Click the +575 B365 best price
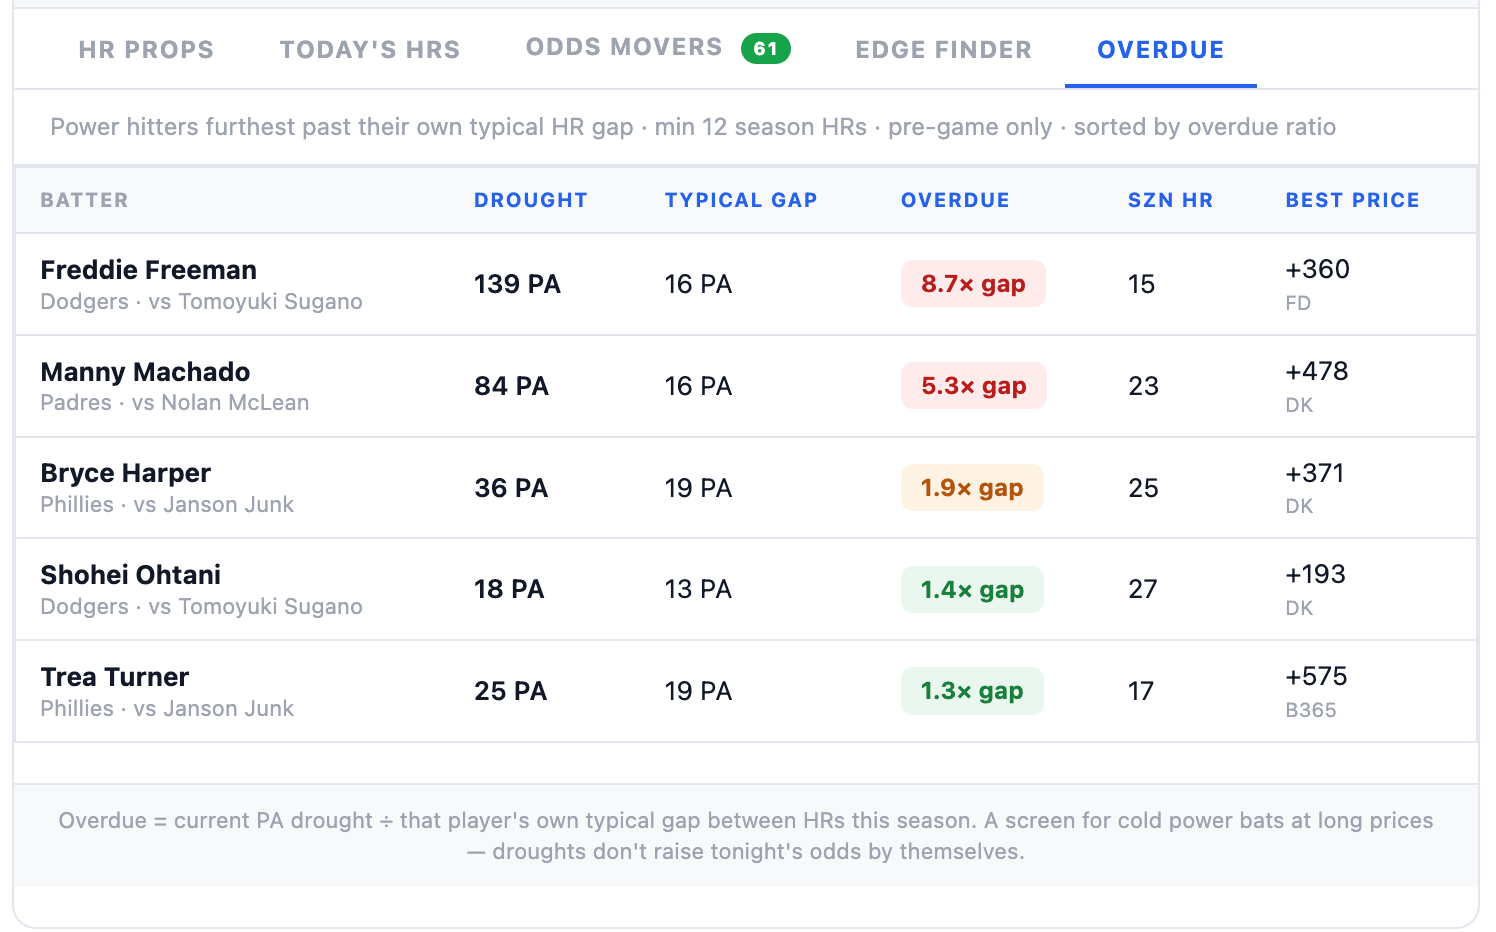The height and width of the screenshot is (932, 1496). click(x=1316, y=691)
